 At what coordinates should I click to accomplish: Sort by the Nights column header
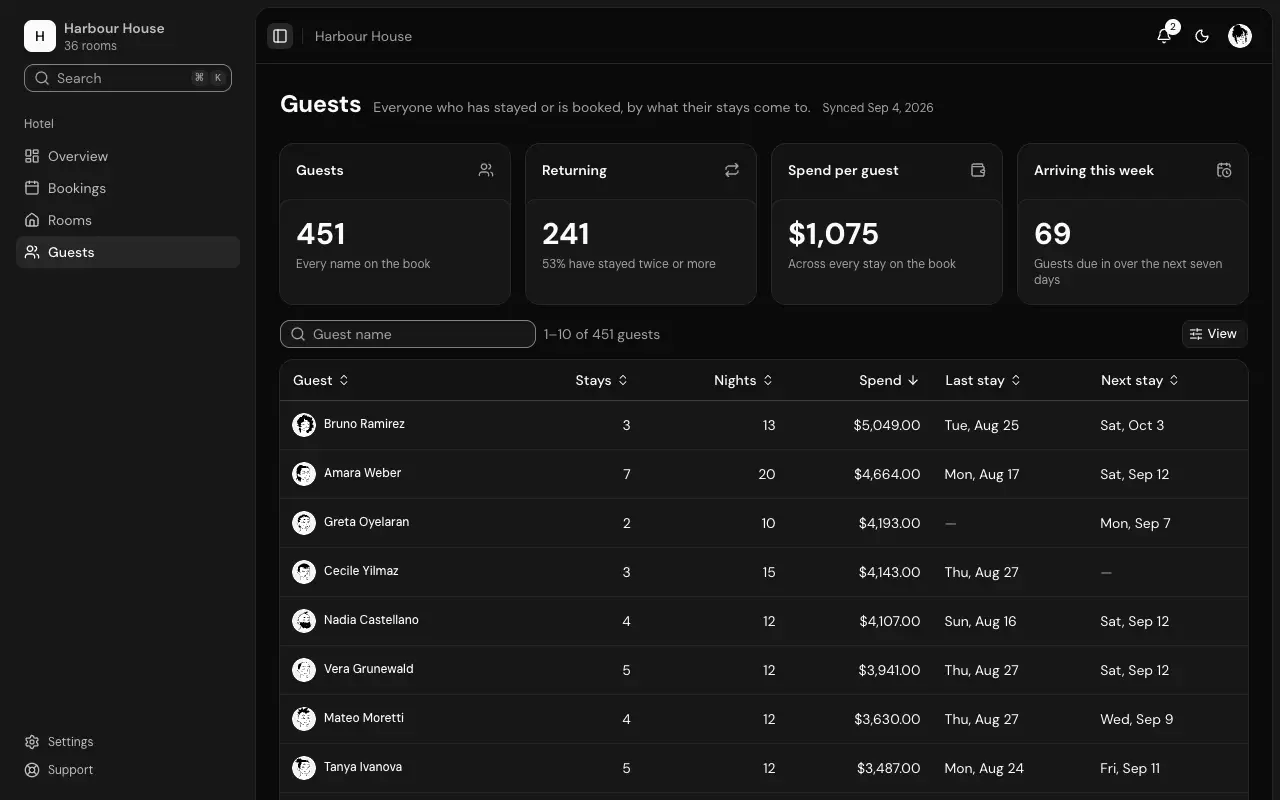pos(744,380)
